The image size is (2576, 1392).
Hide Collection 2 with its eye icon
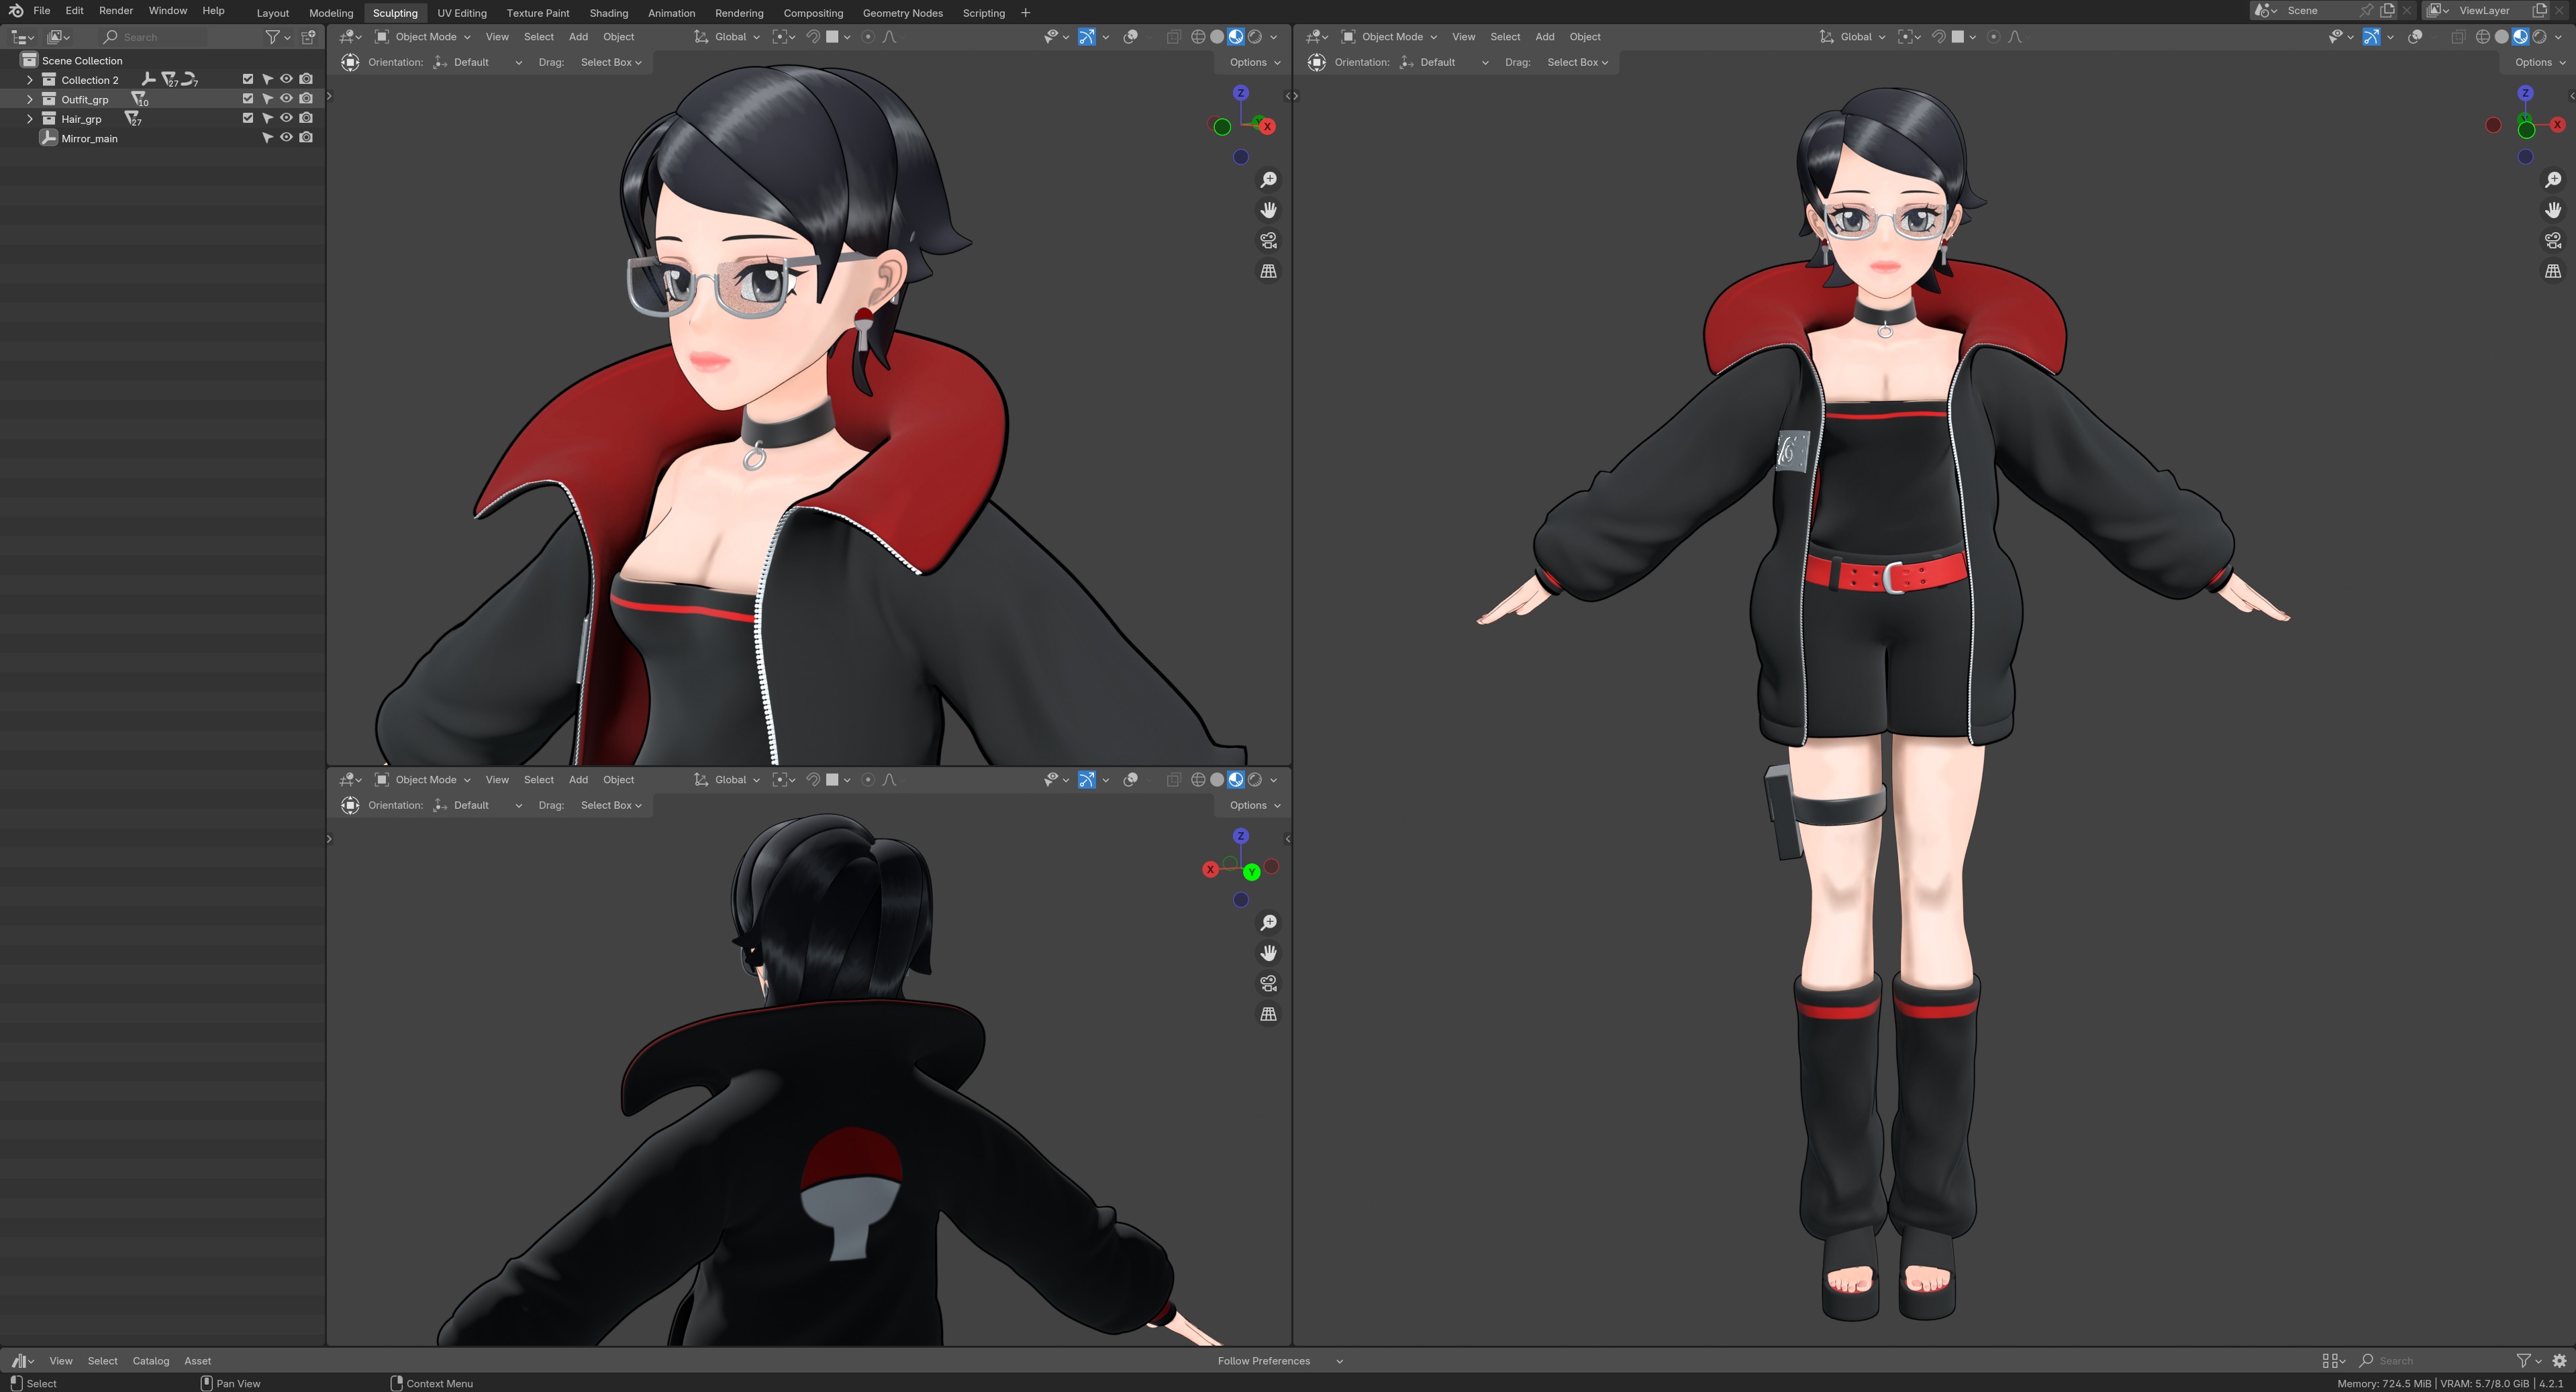coord(286,80)
